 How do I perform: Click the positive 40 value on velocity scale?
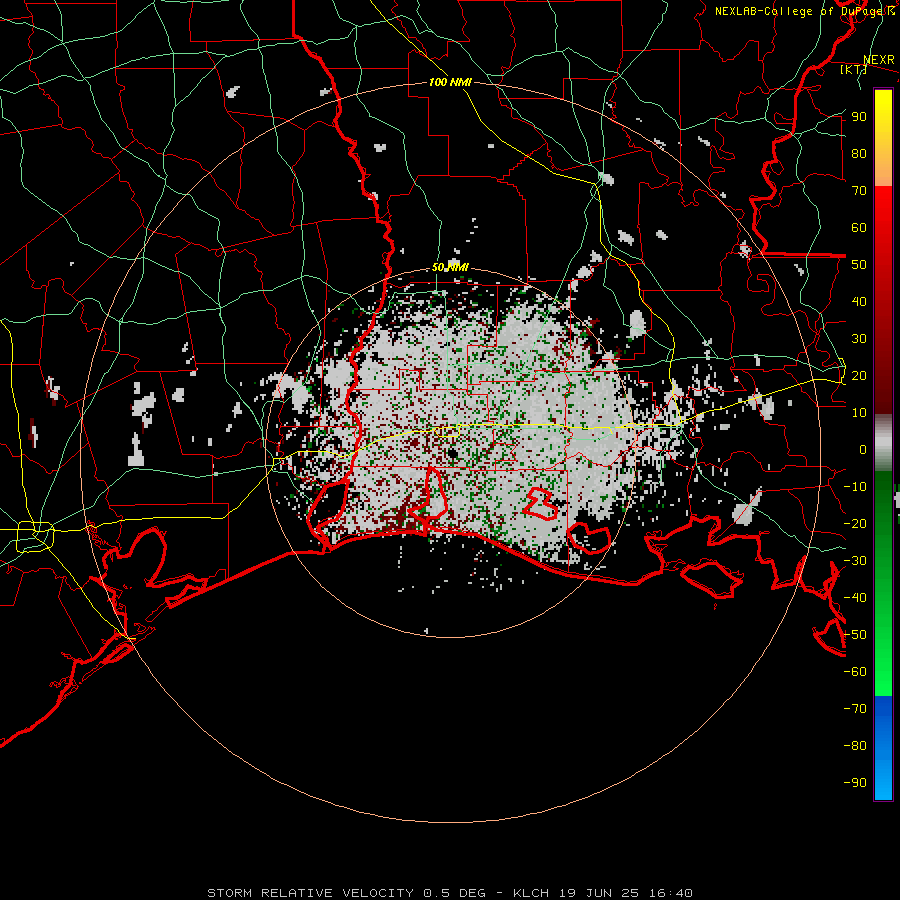(x=859, y=301)
